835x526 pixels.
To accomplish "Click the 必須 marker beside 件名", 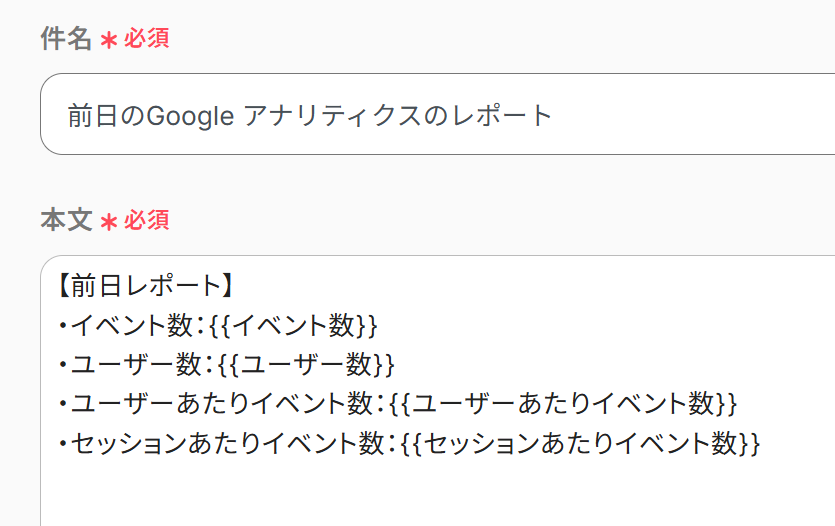I will pos(146,39).
